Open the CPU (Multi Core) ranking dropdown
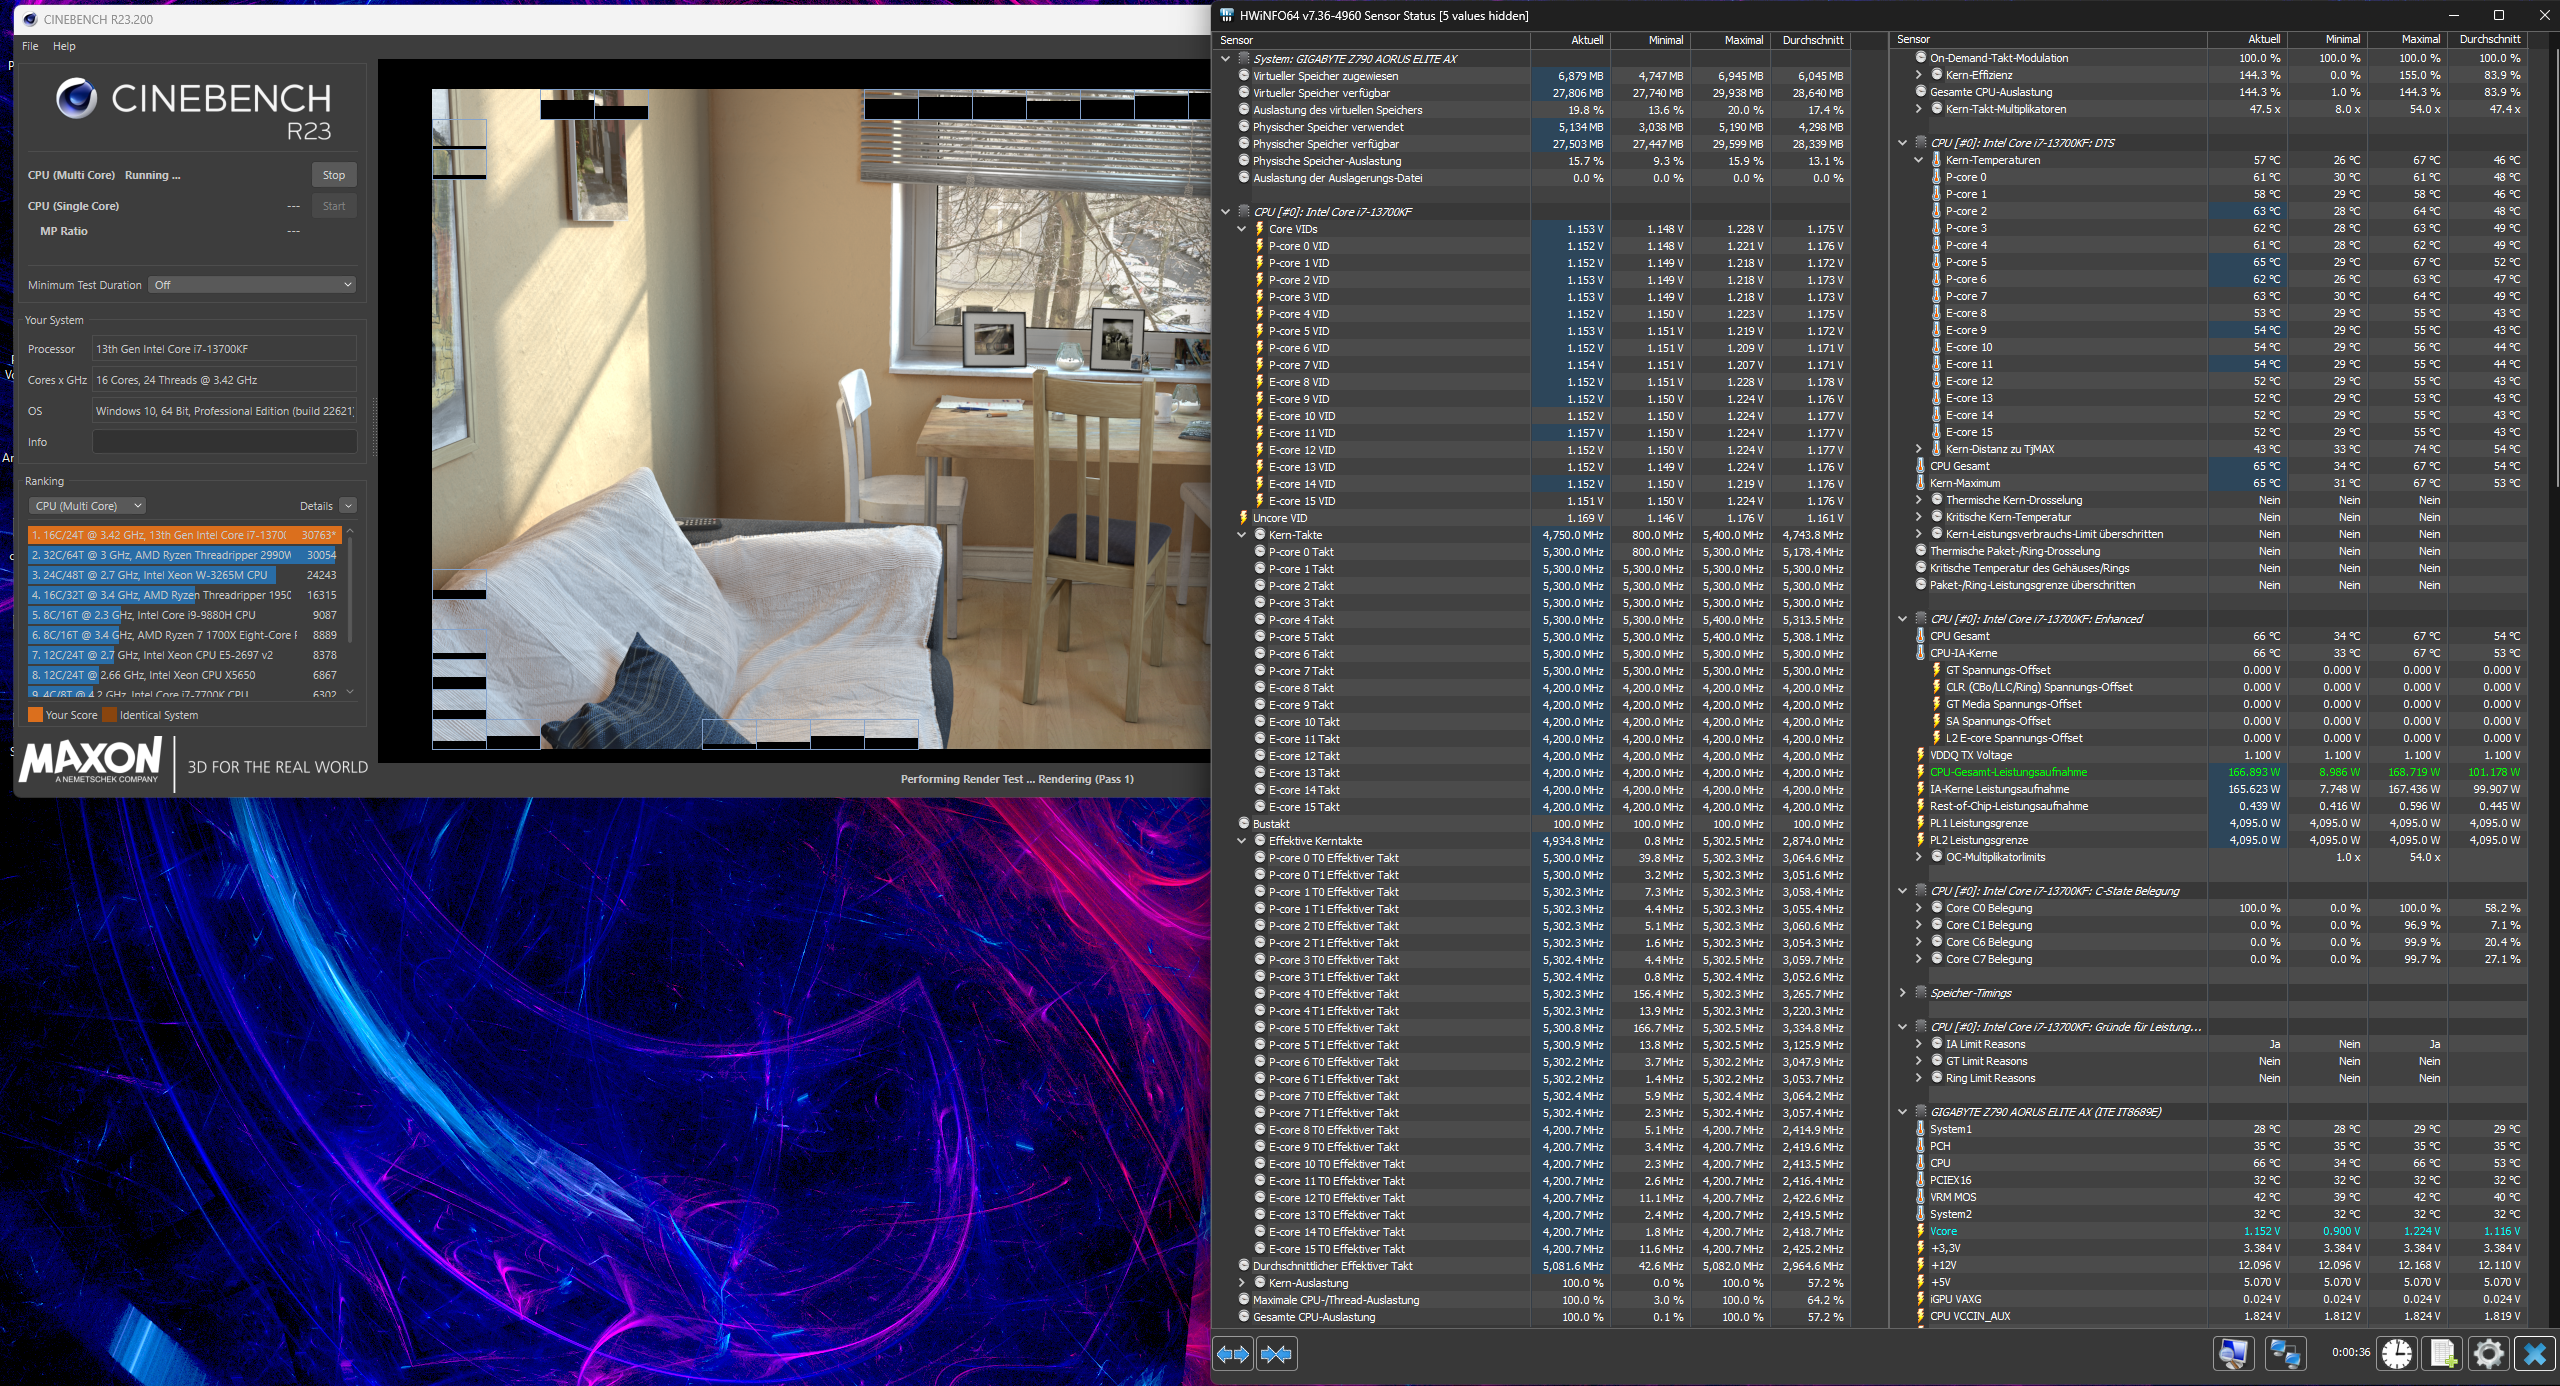Screen dimensions: 2560x1386 click(88, 506)
